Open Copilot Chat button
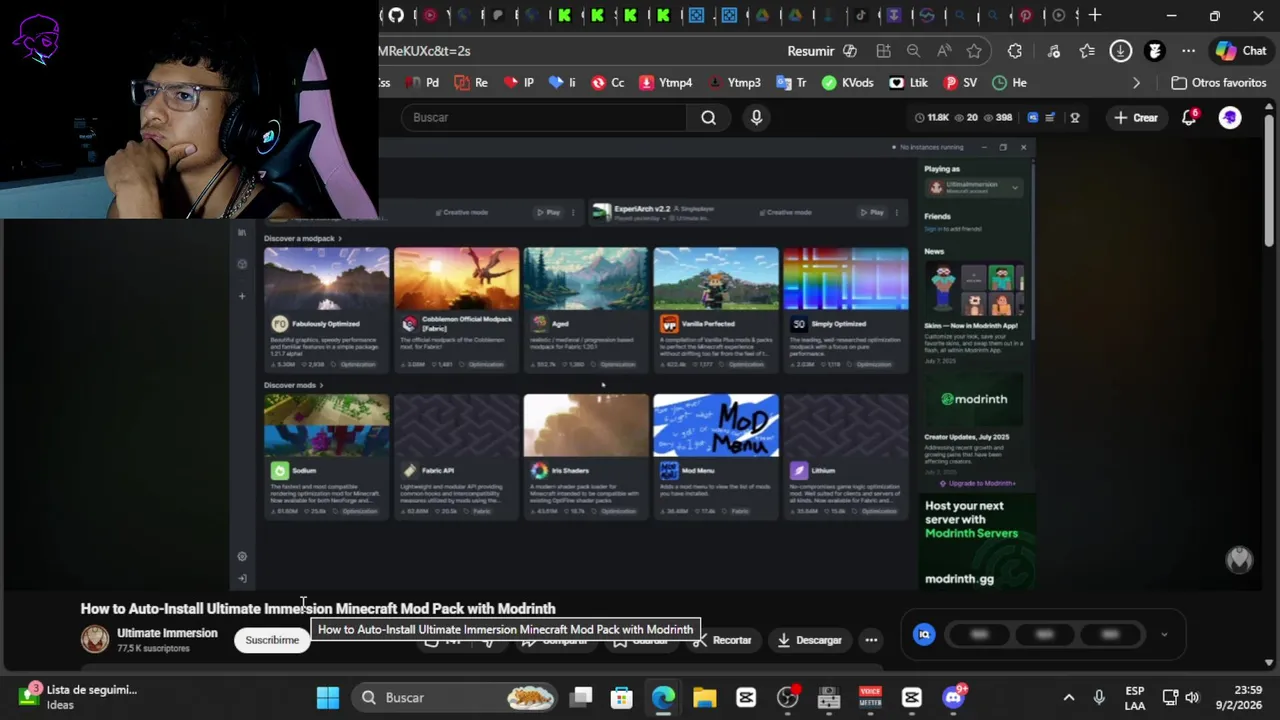 pos(1241,51)
